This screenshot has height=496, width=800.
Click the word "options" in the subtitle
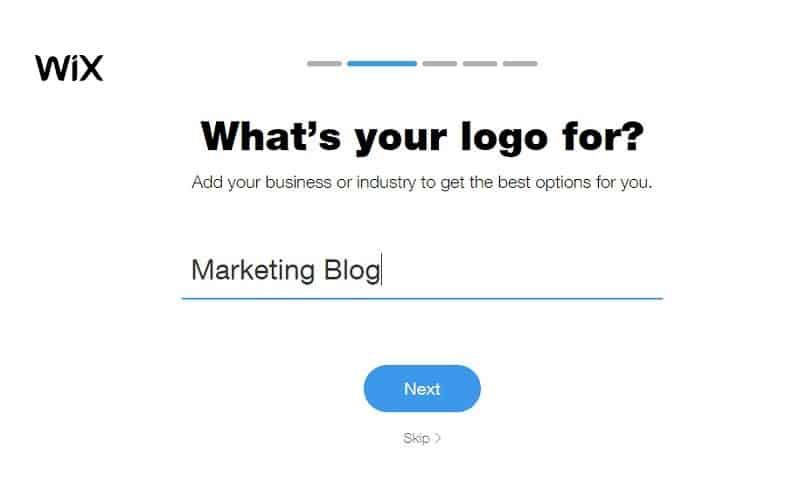[x=563, y=183]
